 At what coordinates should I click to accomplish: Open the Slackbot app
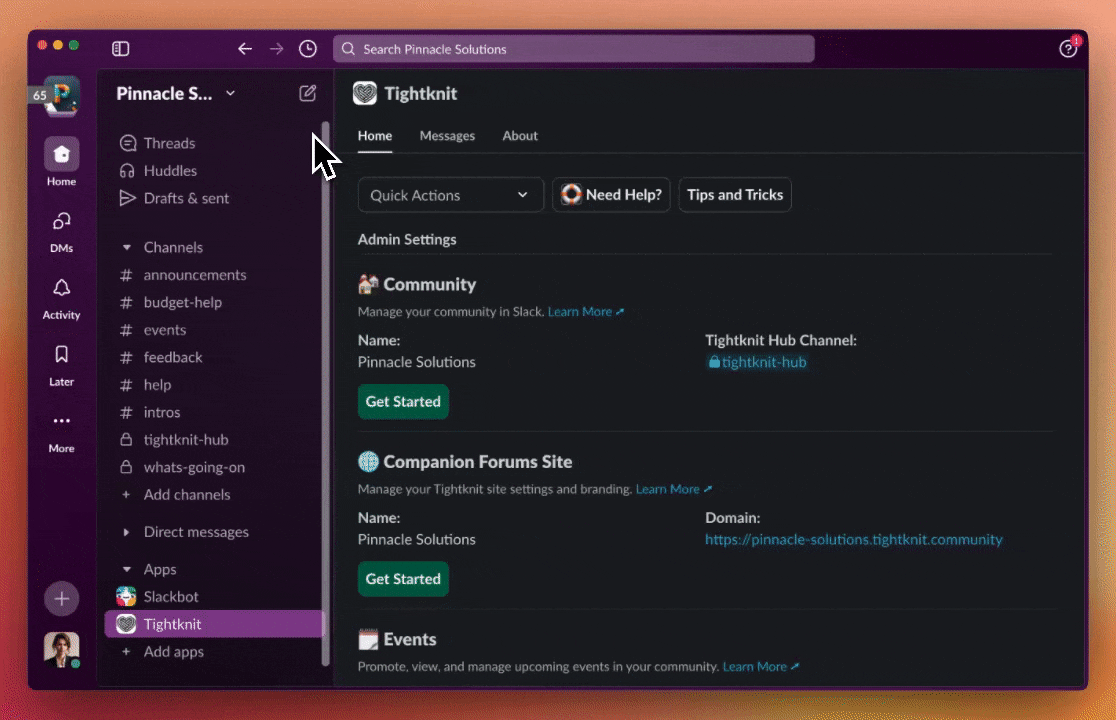[171, 597]
